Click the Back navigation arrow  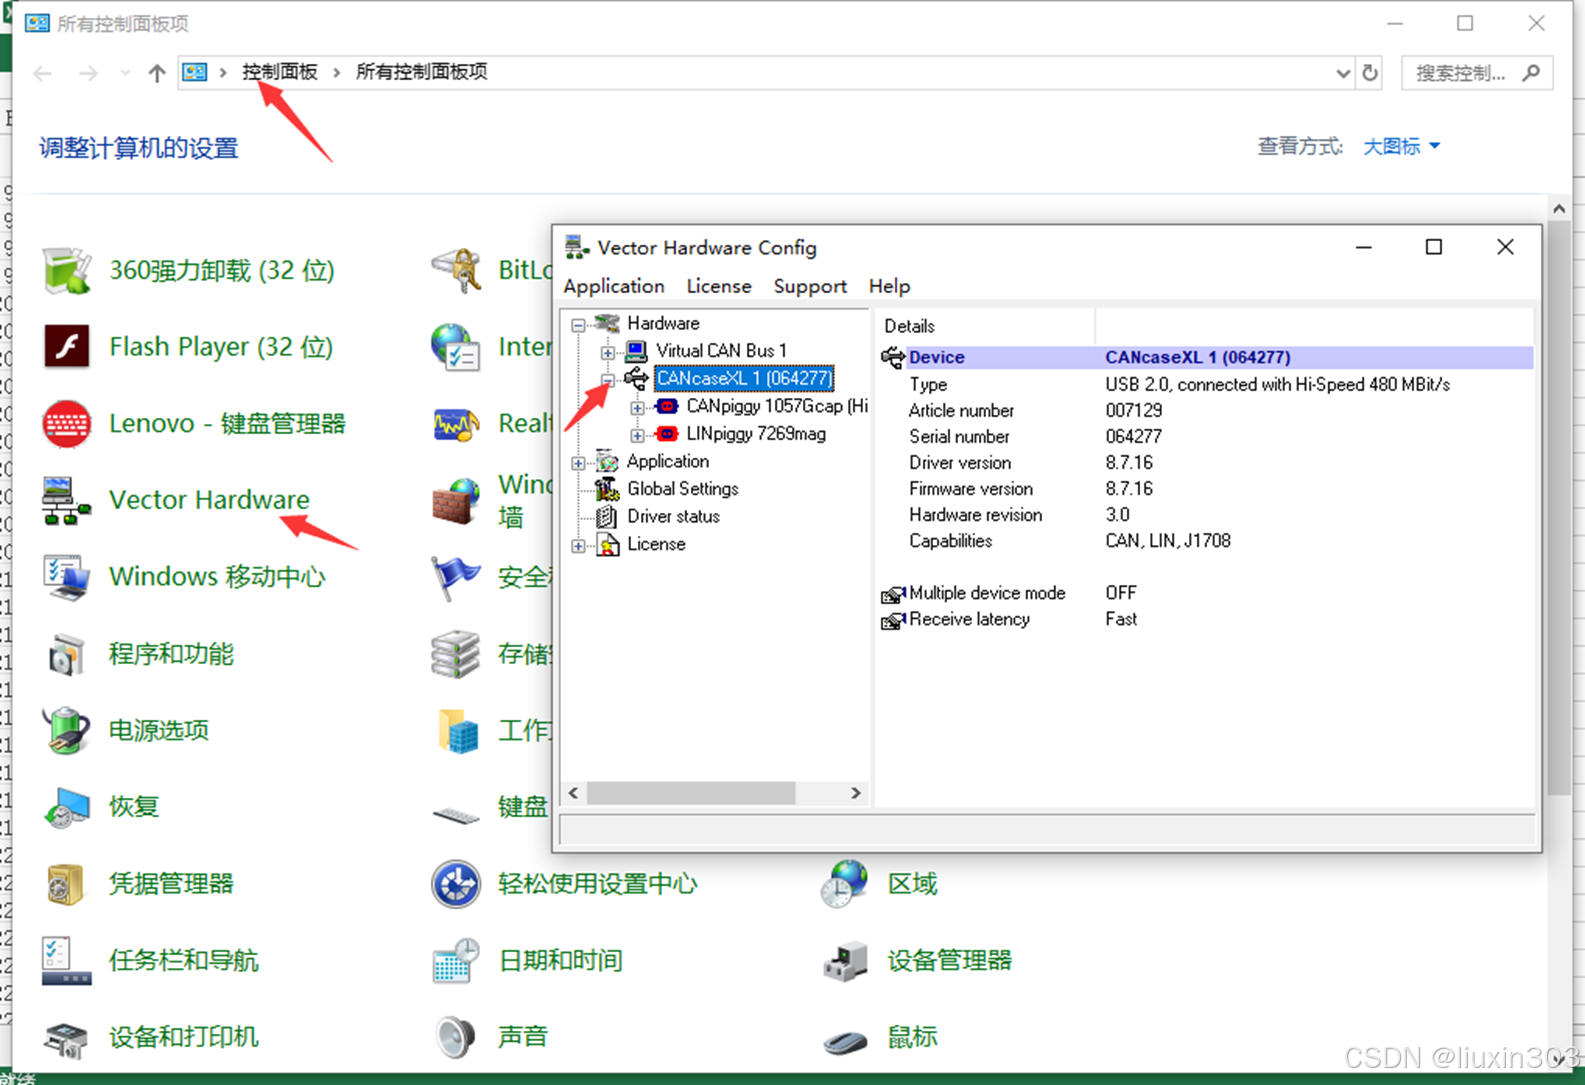42,73
